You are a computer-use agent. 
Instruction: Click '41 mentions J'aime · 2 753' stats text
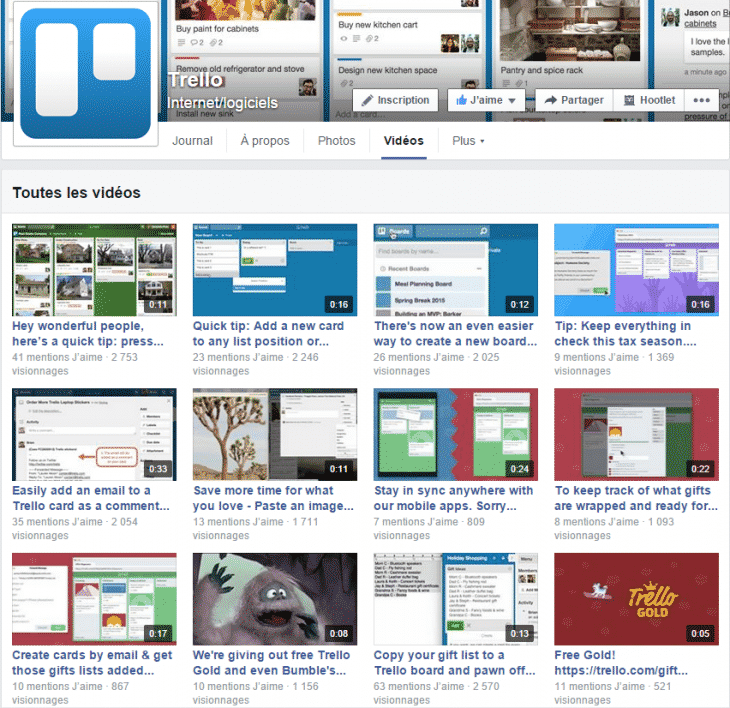[75, 357]
